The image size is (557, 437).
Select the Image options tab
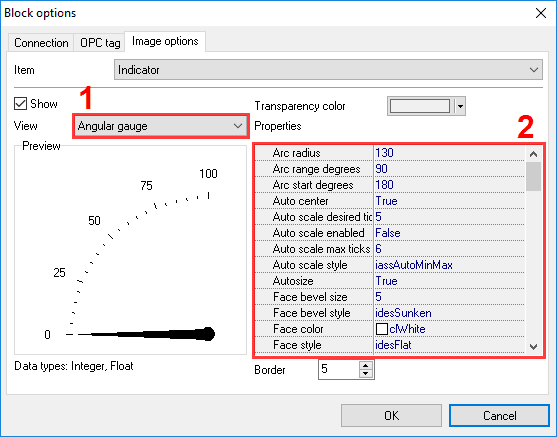tap(165, 41)
